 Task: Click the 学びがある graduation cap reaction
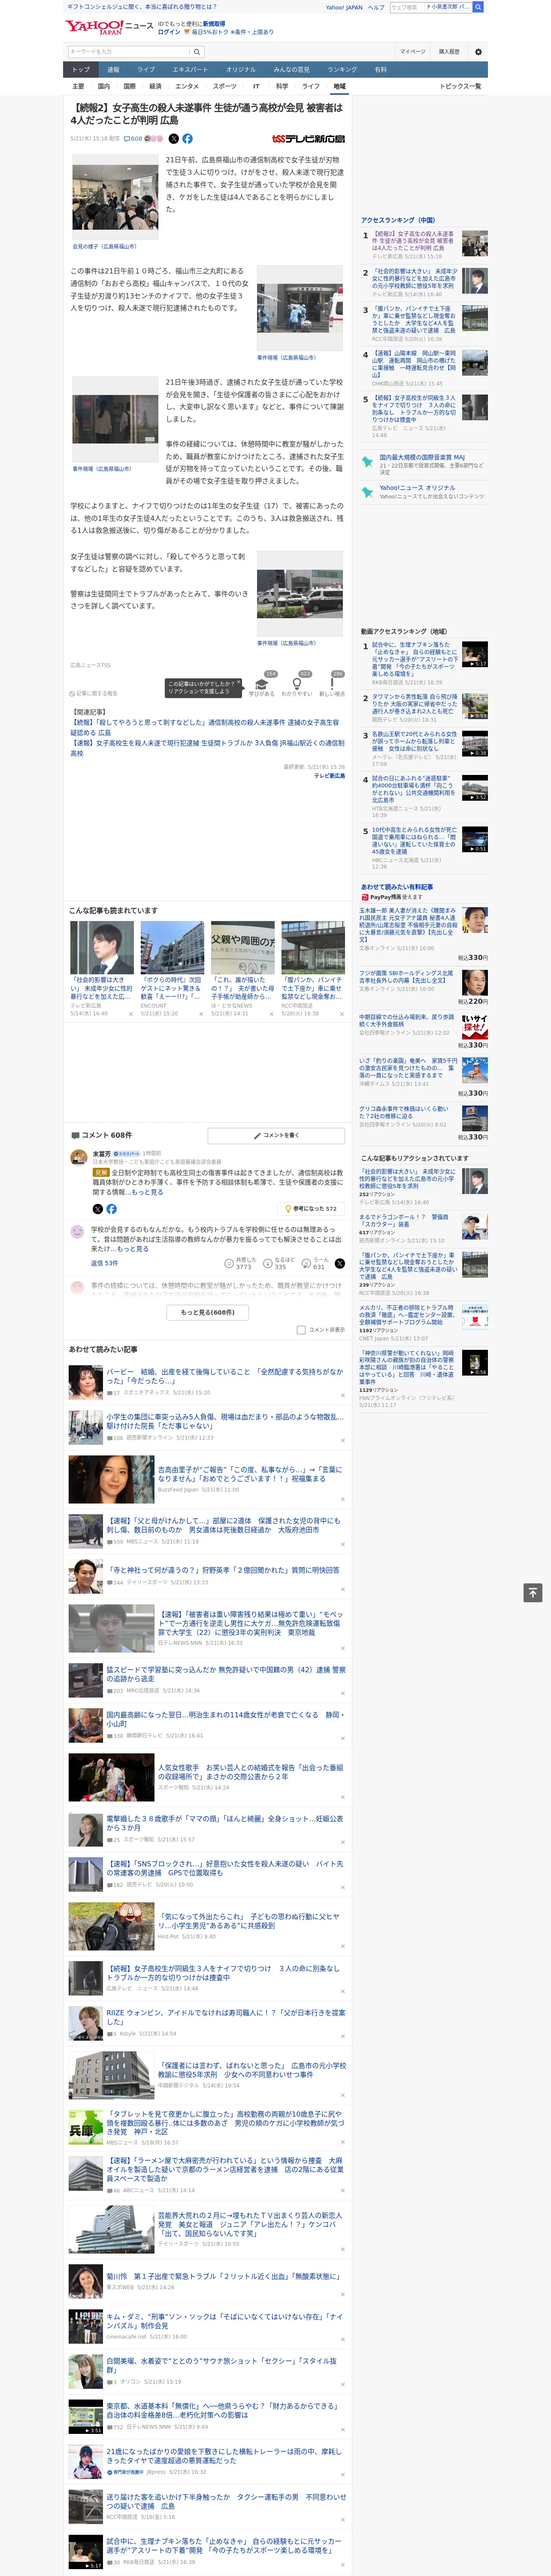click(x=262, y=684)
